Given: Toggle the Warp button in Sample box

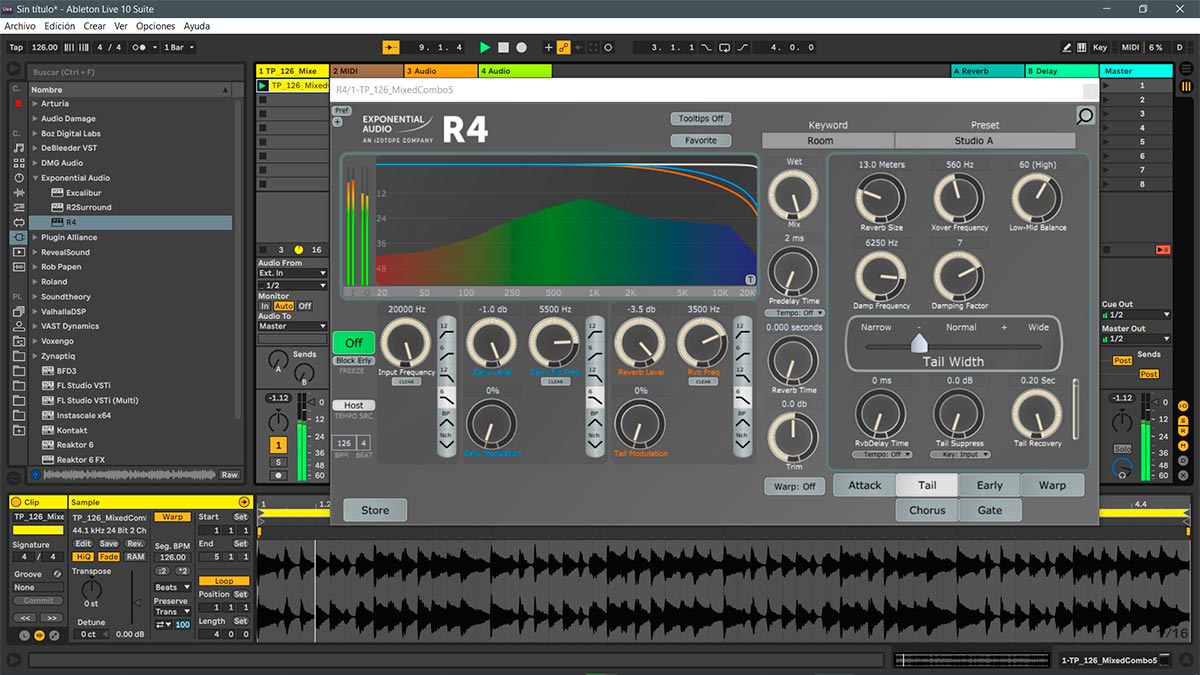Looking at the screenshot, I should pyautogui.click(x=173, y=517).
